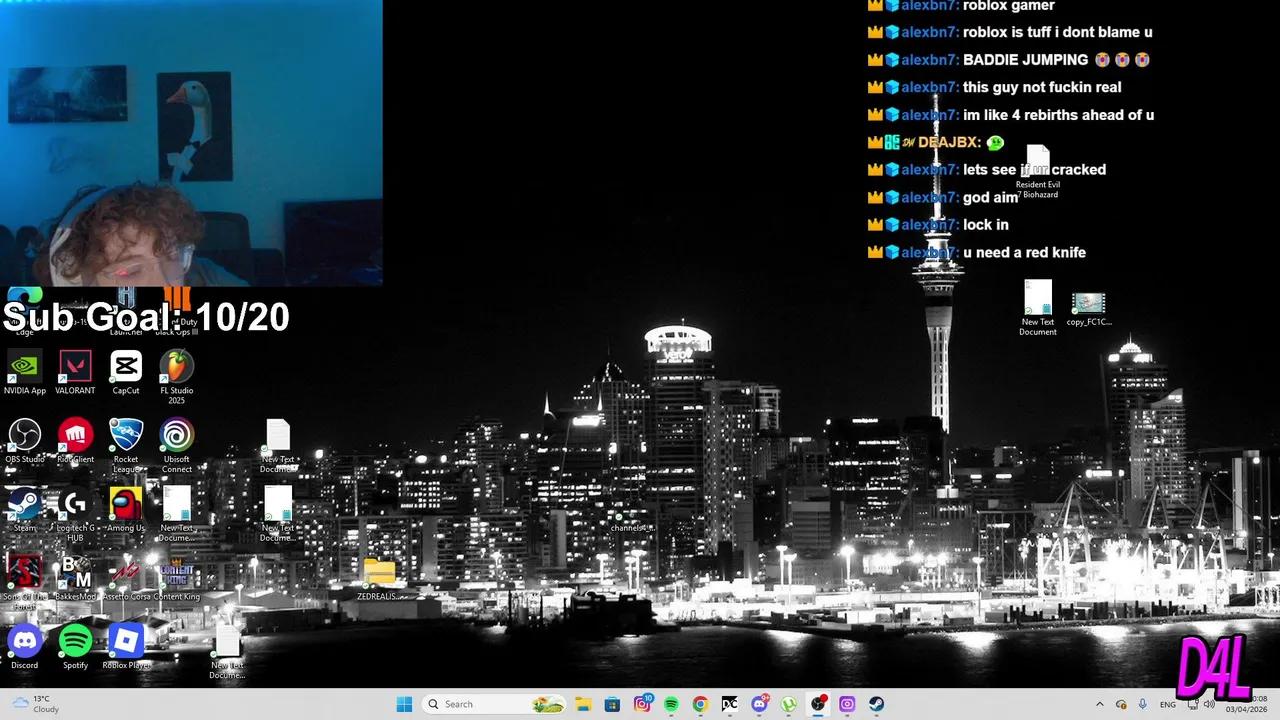Open the CapCut desktop icon
The height and width of the screenshot is (720, 1280).
coord(126,368)
